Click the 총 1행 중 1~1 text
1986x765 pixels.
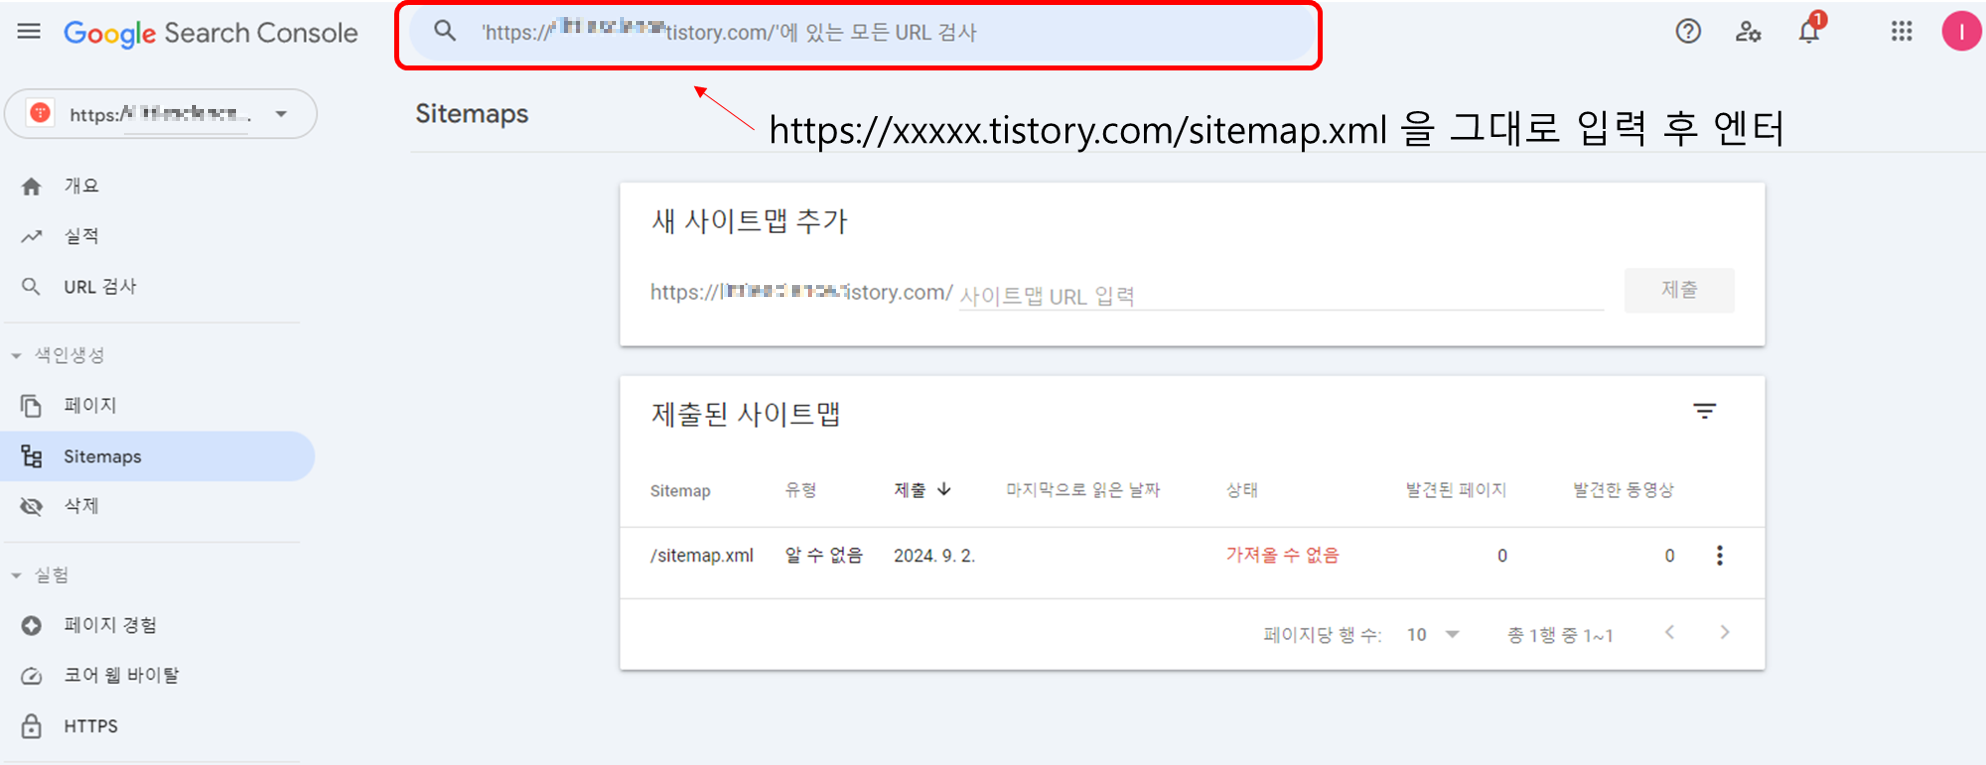1560,636
